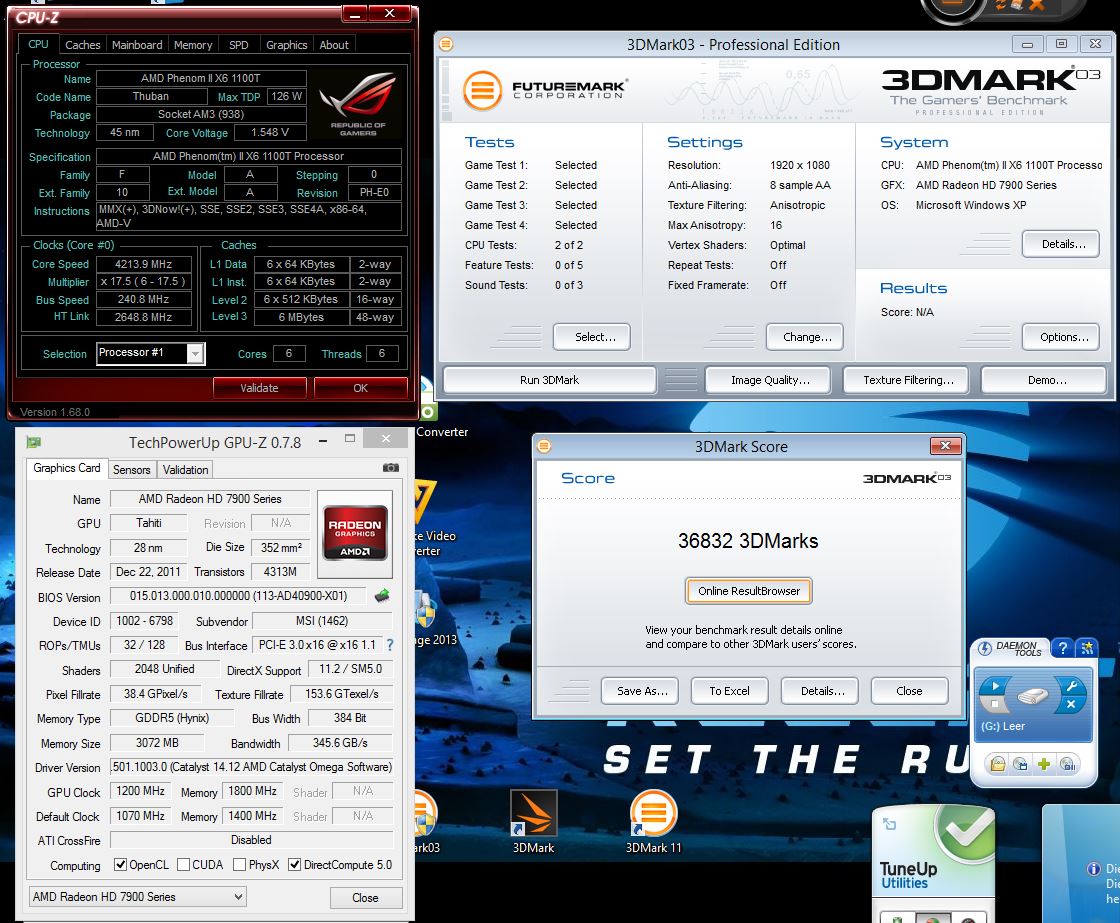Image resolution: width=1120 pixels, height=923 pixels.
Task: Click the Texture Filtering... button
Action: point(906,380)
